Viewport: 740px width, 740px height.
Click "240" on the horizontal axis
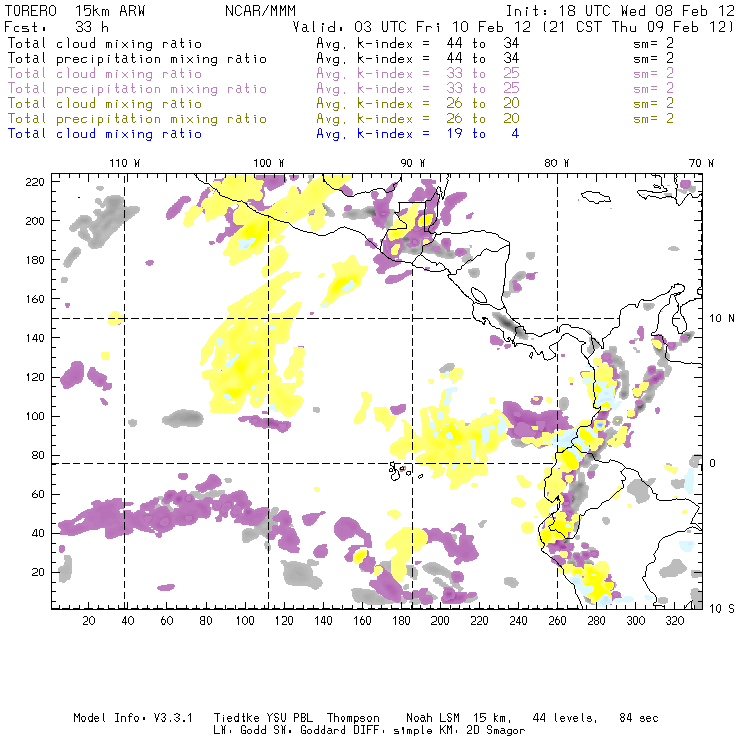518,621
